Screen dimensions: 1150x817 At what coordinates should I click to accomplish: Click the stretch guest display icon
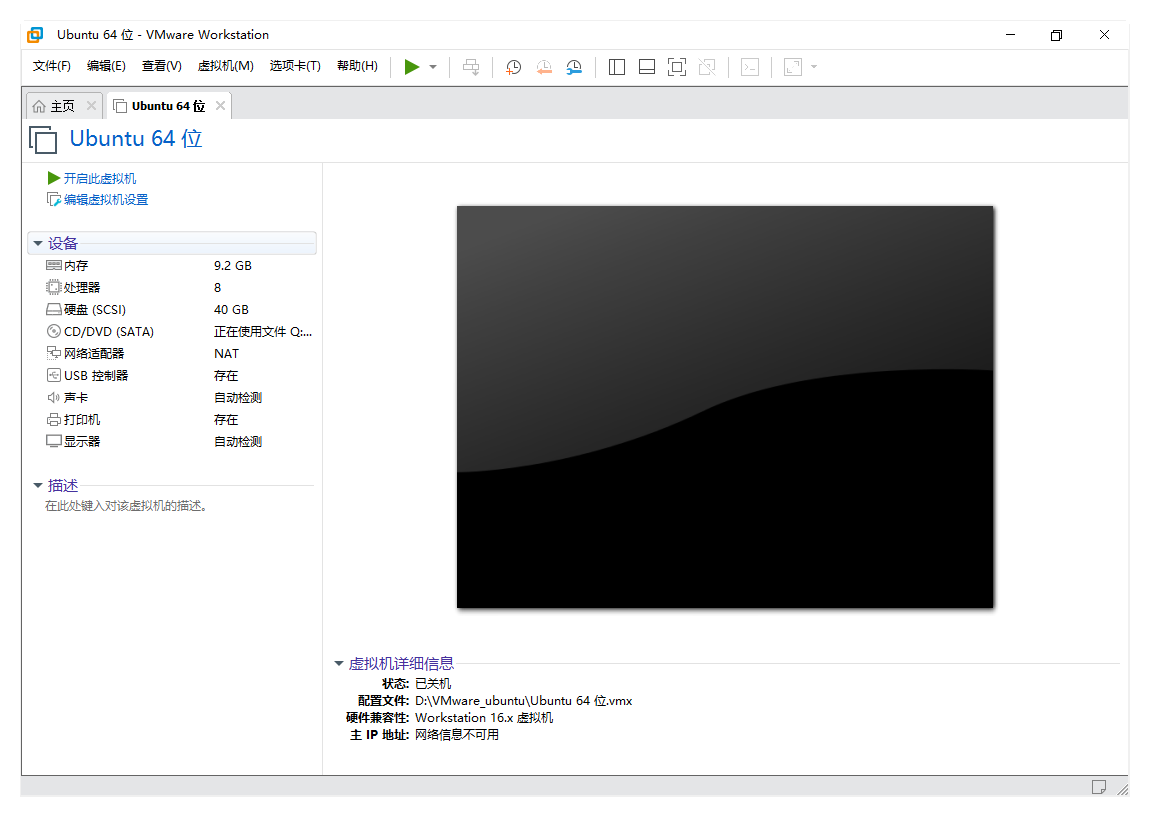[793, 67]
